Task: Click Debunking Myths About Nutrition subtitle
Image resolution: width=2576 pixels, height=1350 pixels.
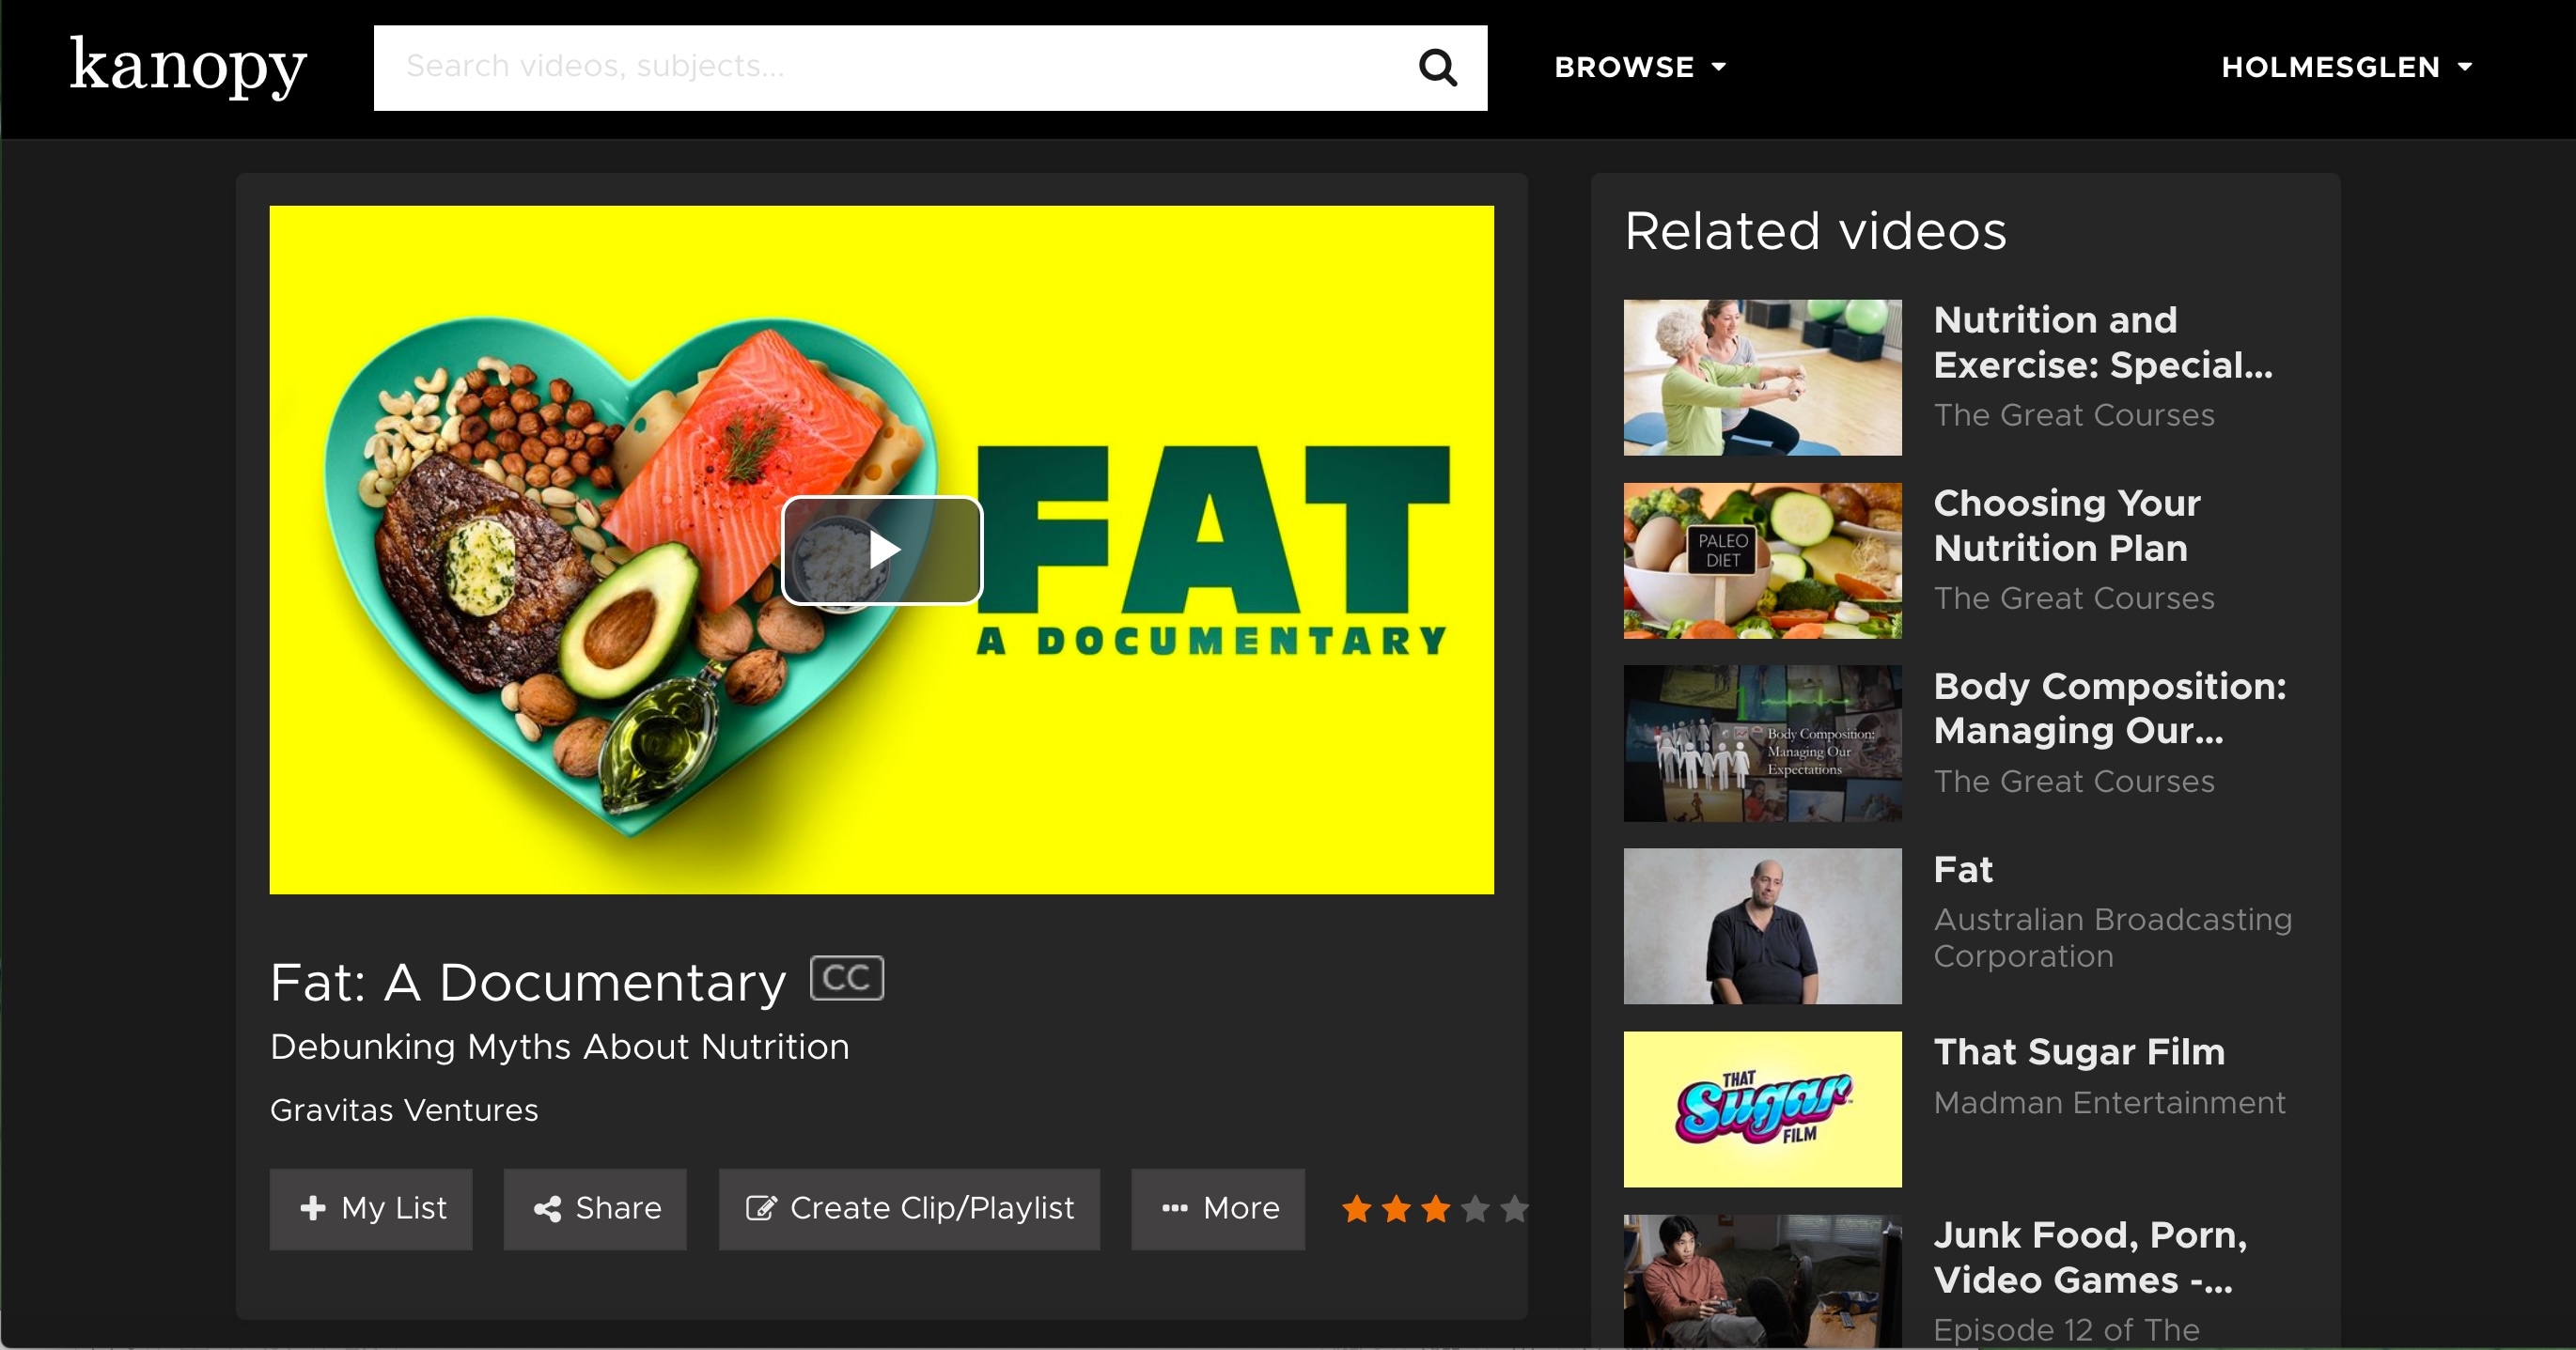Action: pyautogui.click(x=560, y=1047)
